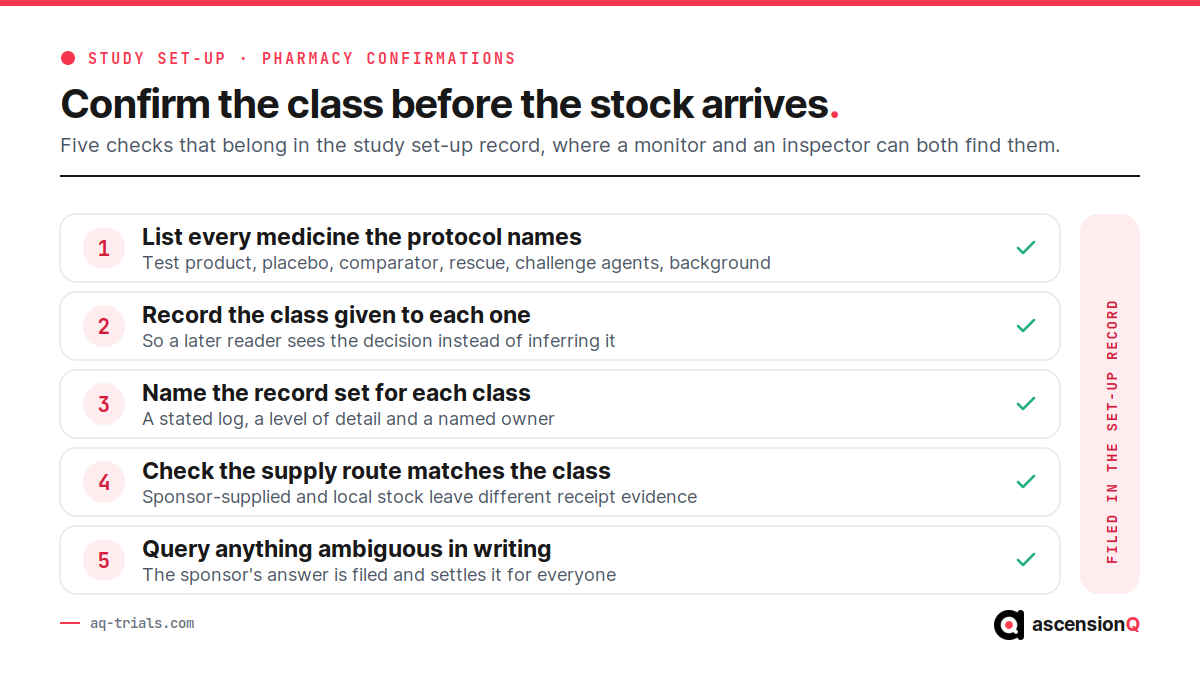Select the Study Set-Up Pharmacy Confirmations label
Image resolution: width=1200 pixels, height=675 pixels.
[x=302, y=58]
